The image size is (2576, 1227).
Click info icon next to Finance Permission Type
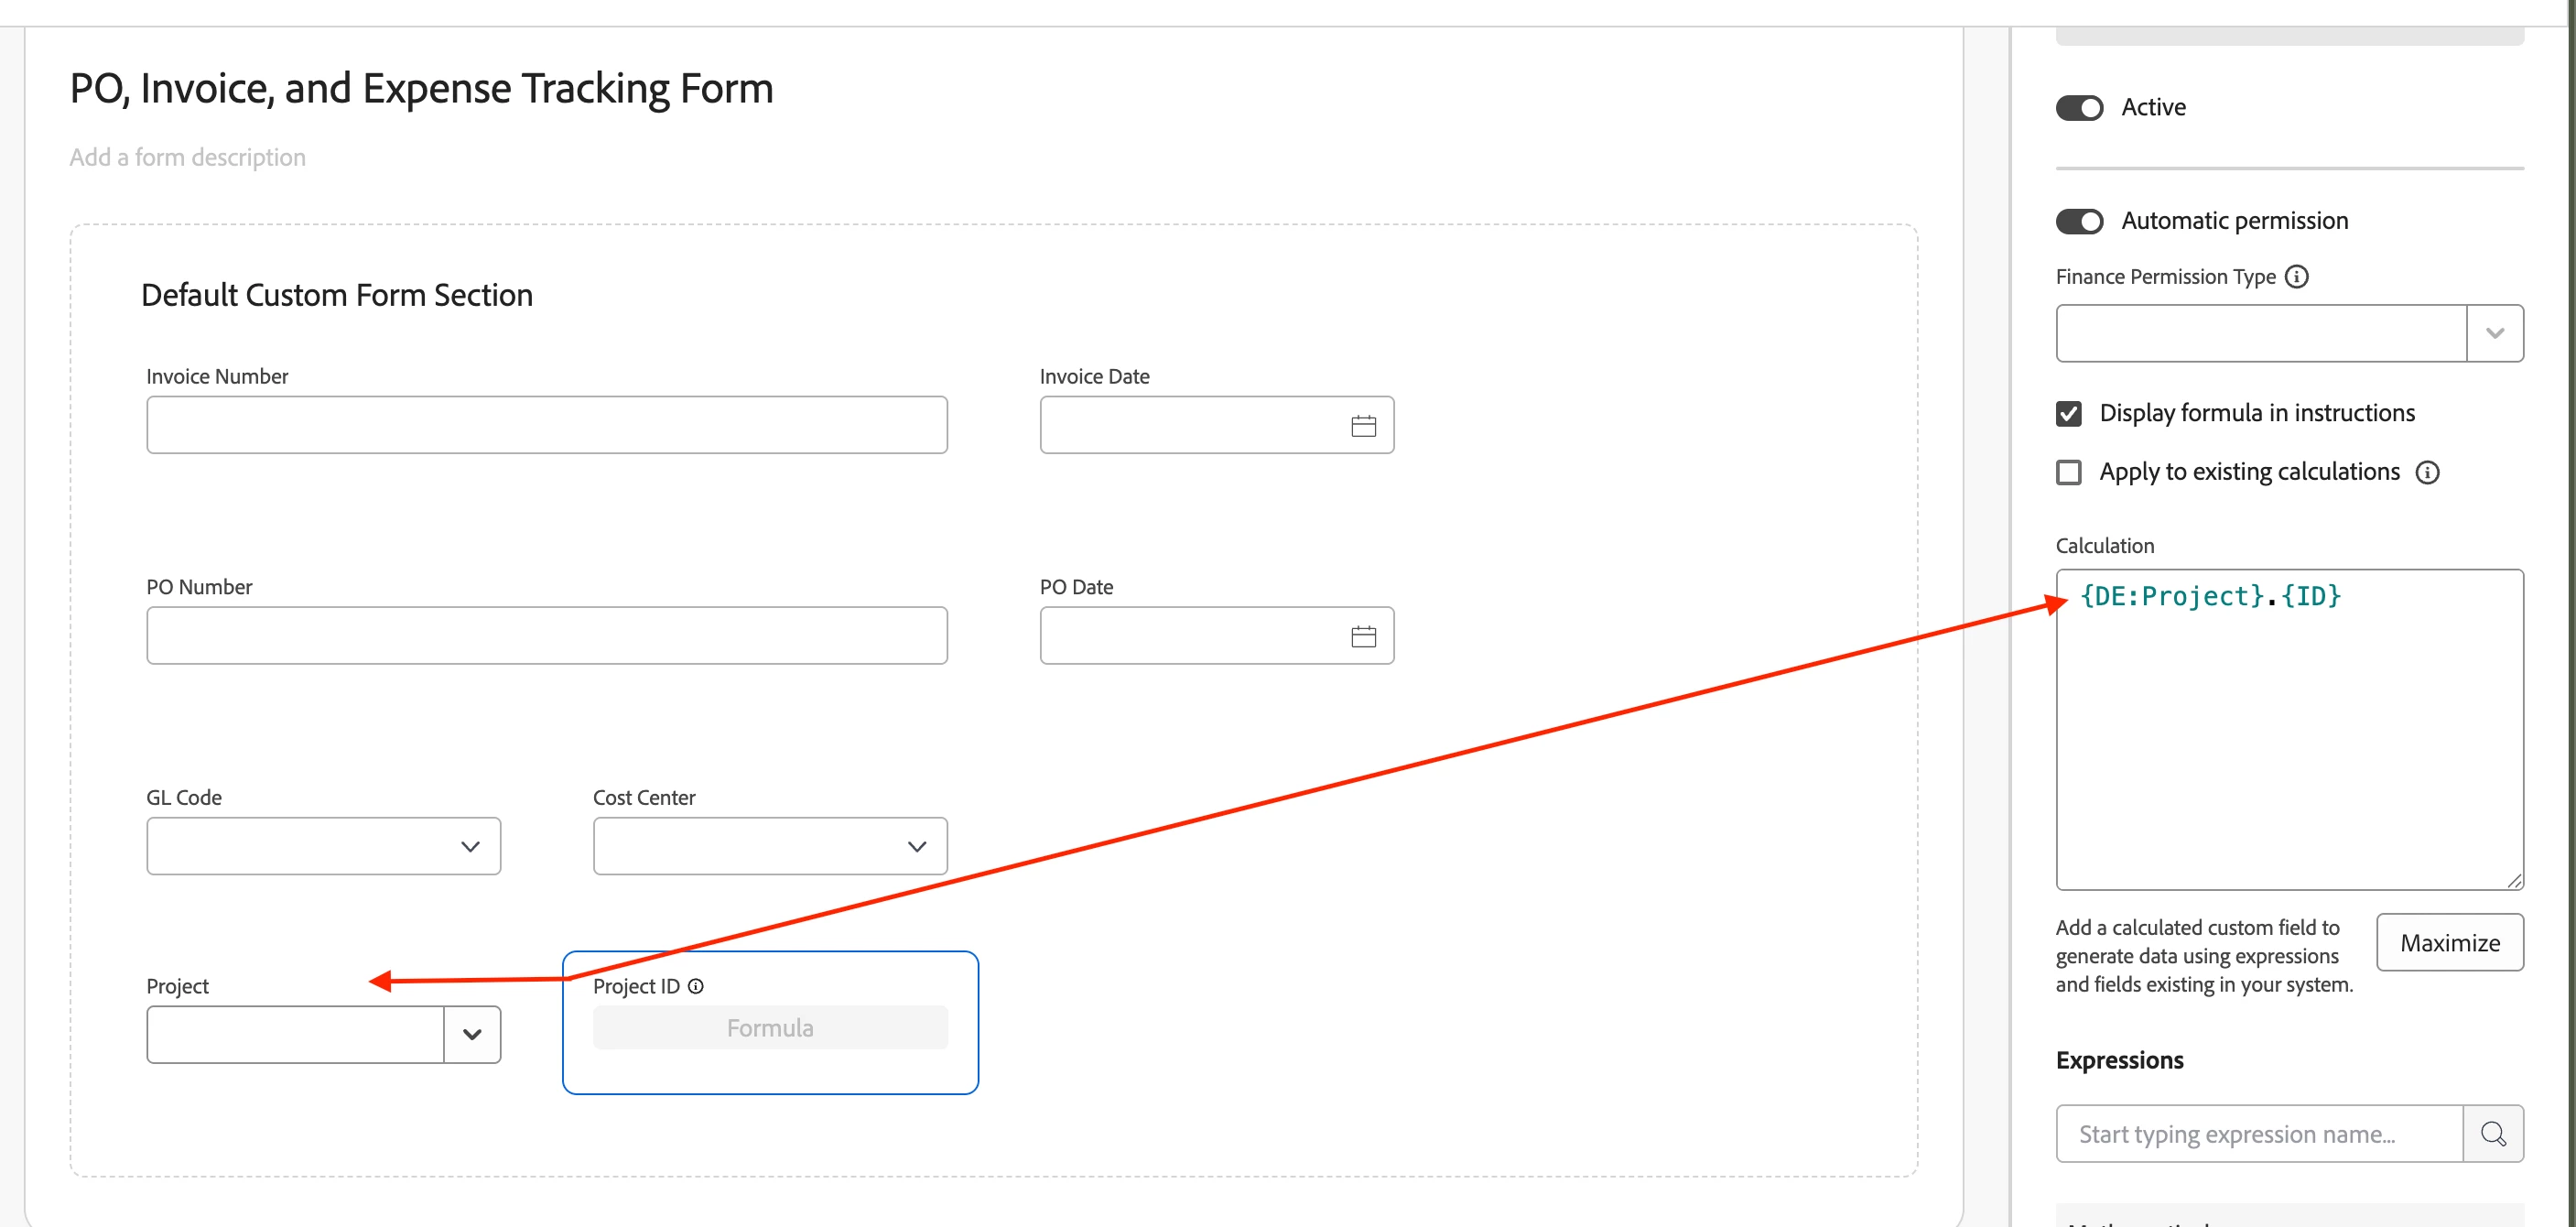2297,276
